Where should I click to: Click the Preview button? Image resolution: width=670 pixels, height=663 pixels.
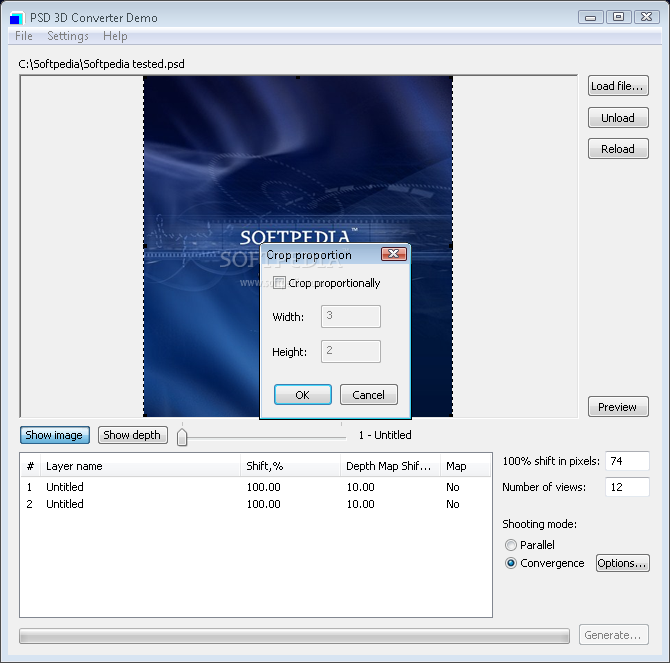click(x=618, y=407)
